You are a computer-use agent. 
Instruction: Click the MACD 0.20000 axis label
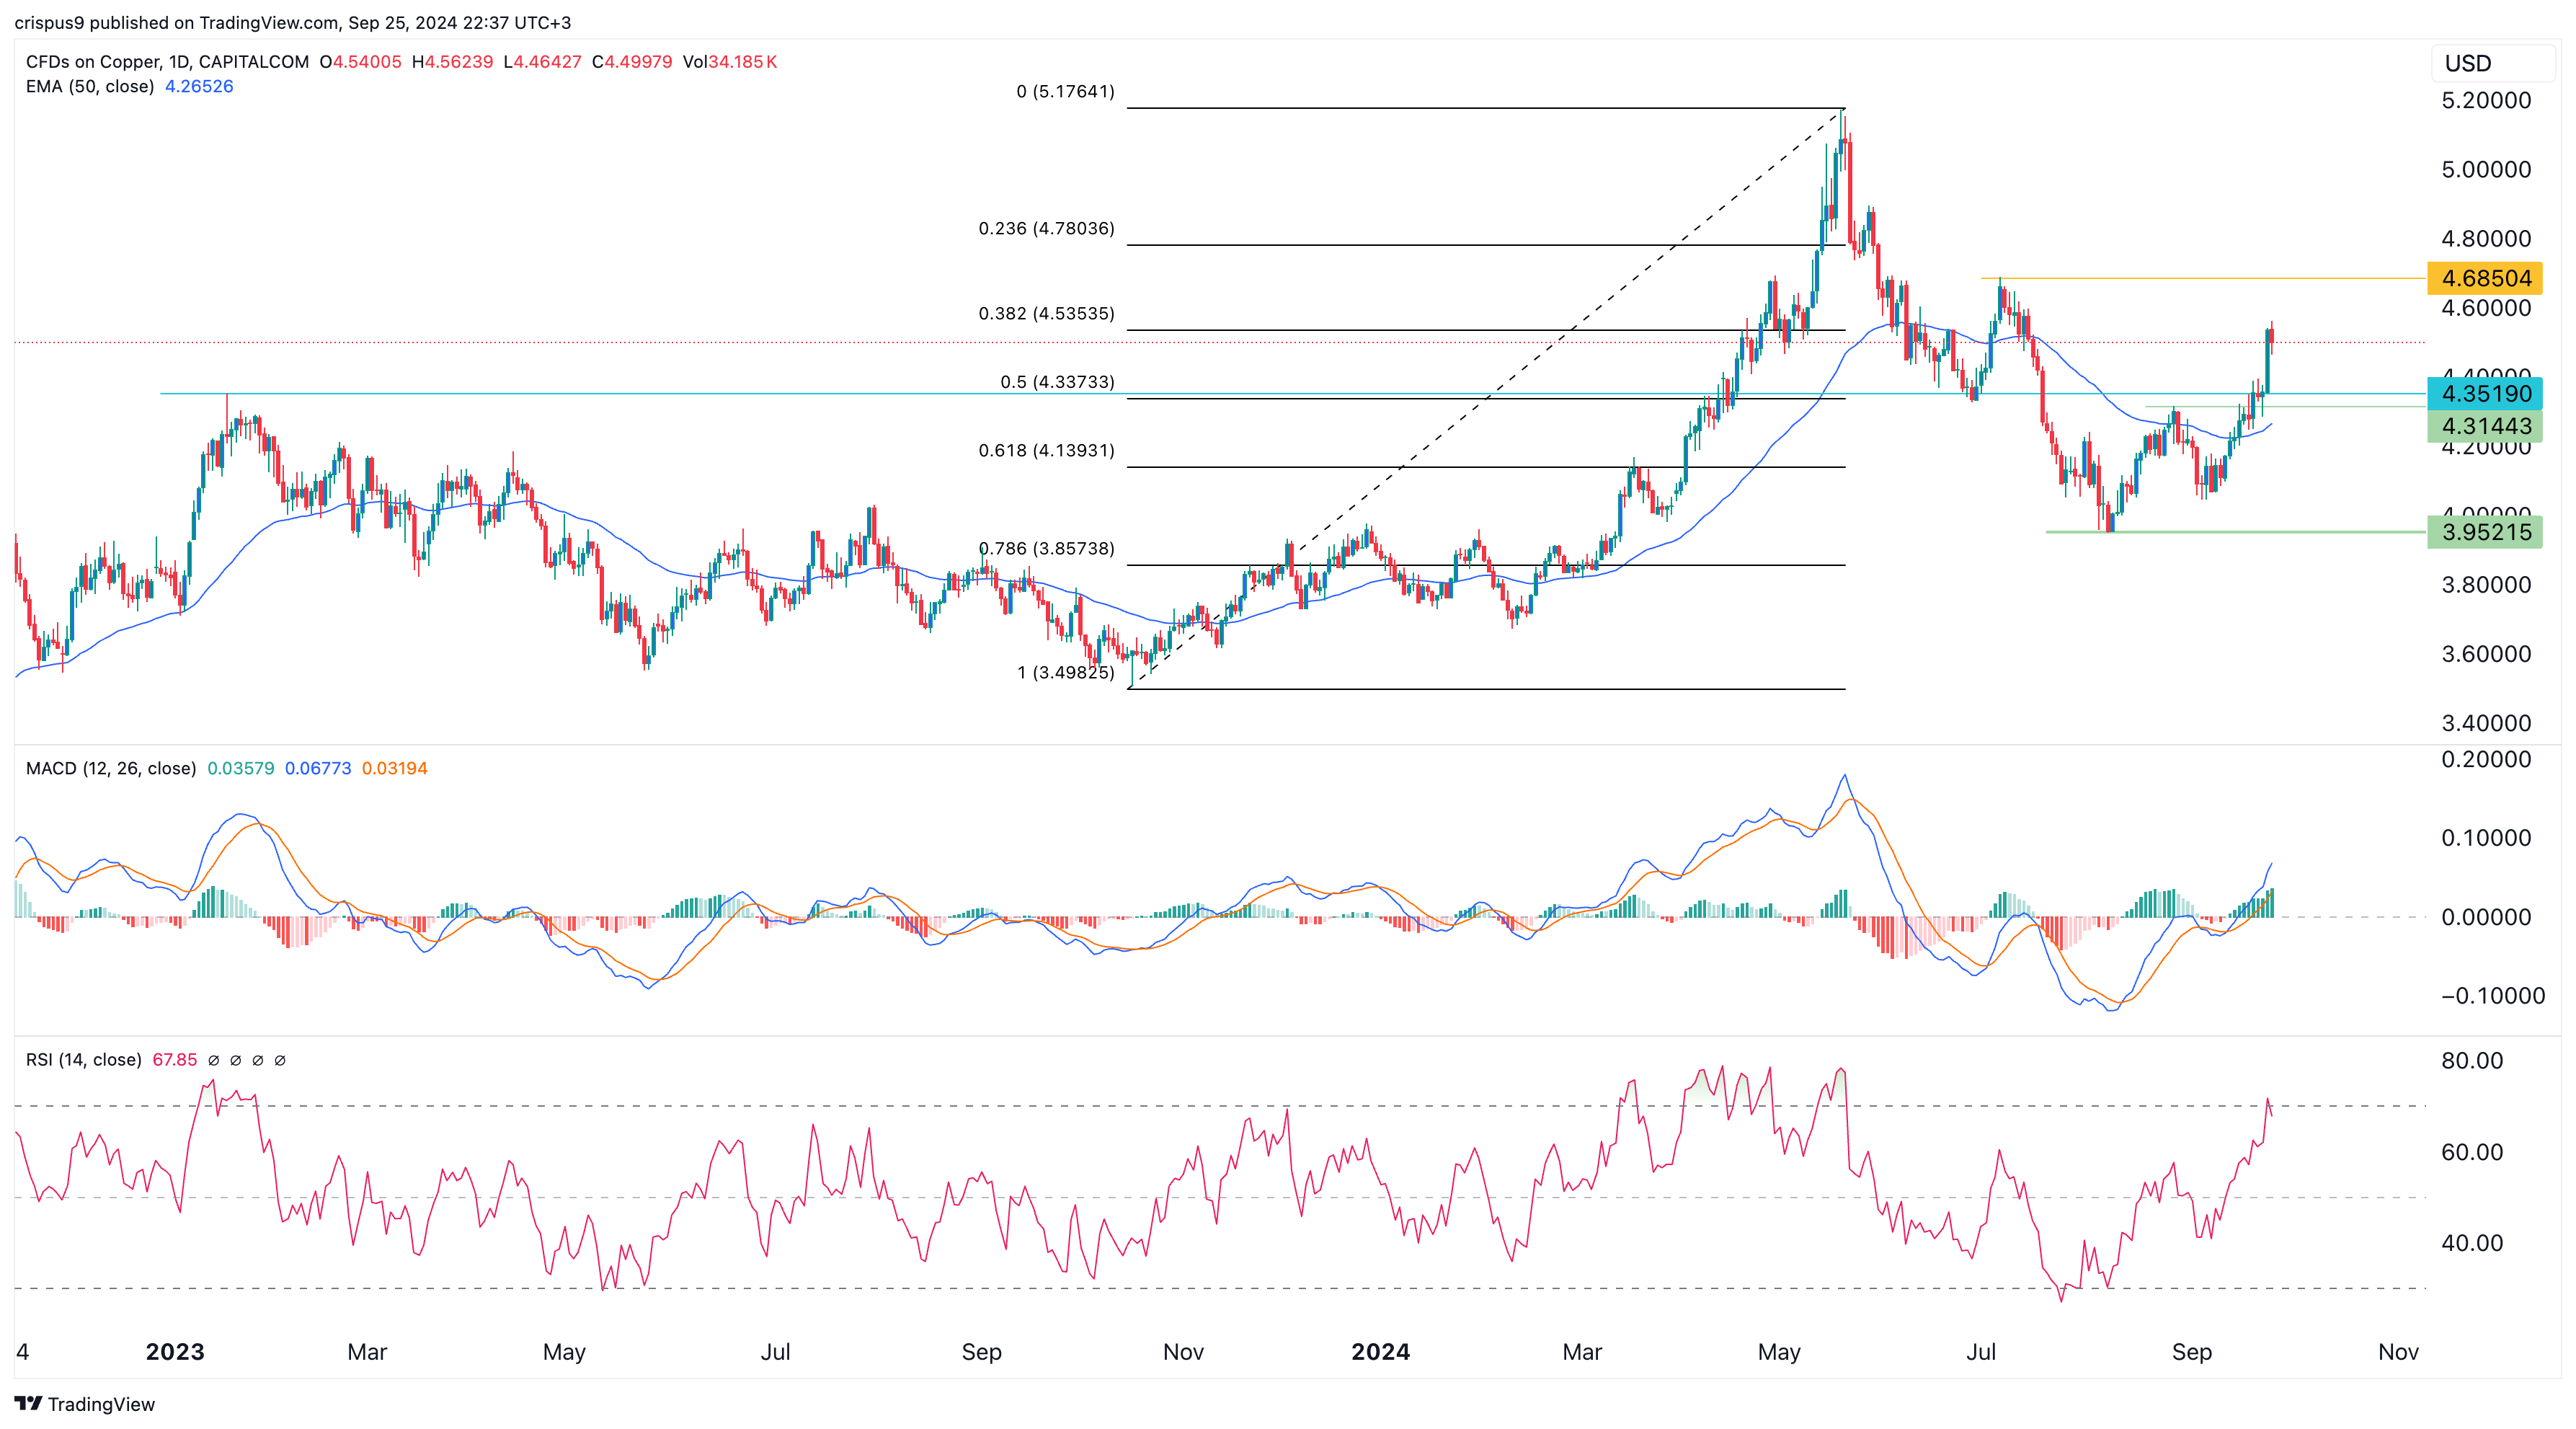pyautogui.click(x=2486, y=759)
